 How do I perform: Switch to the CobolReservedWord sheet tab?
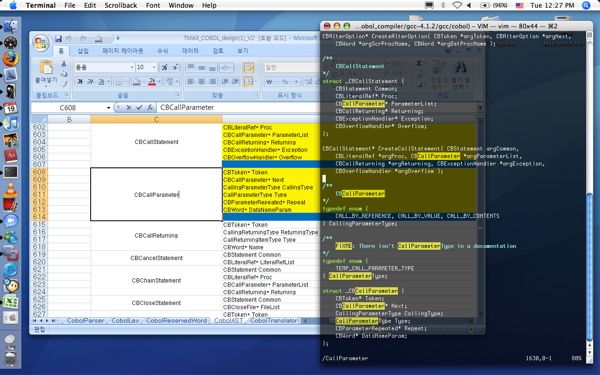tap(176, 321)
